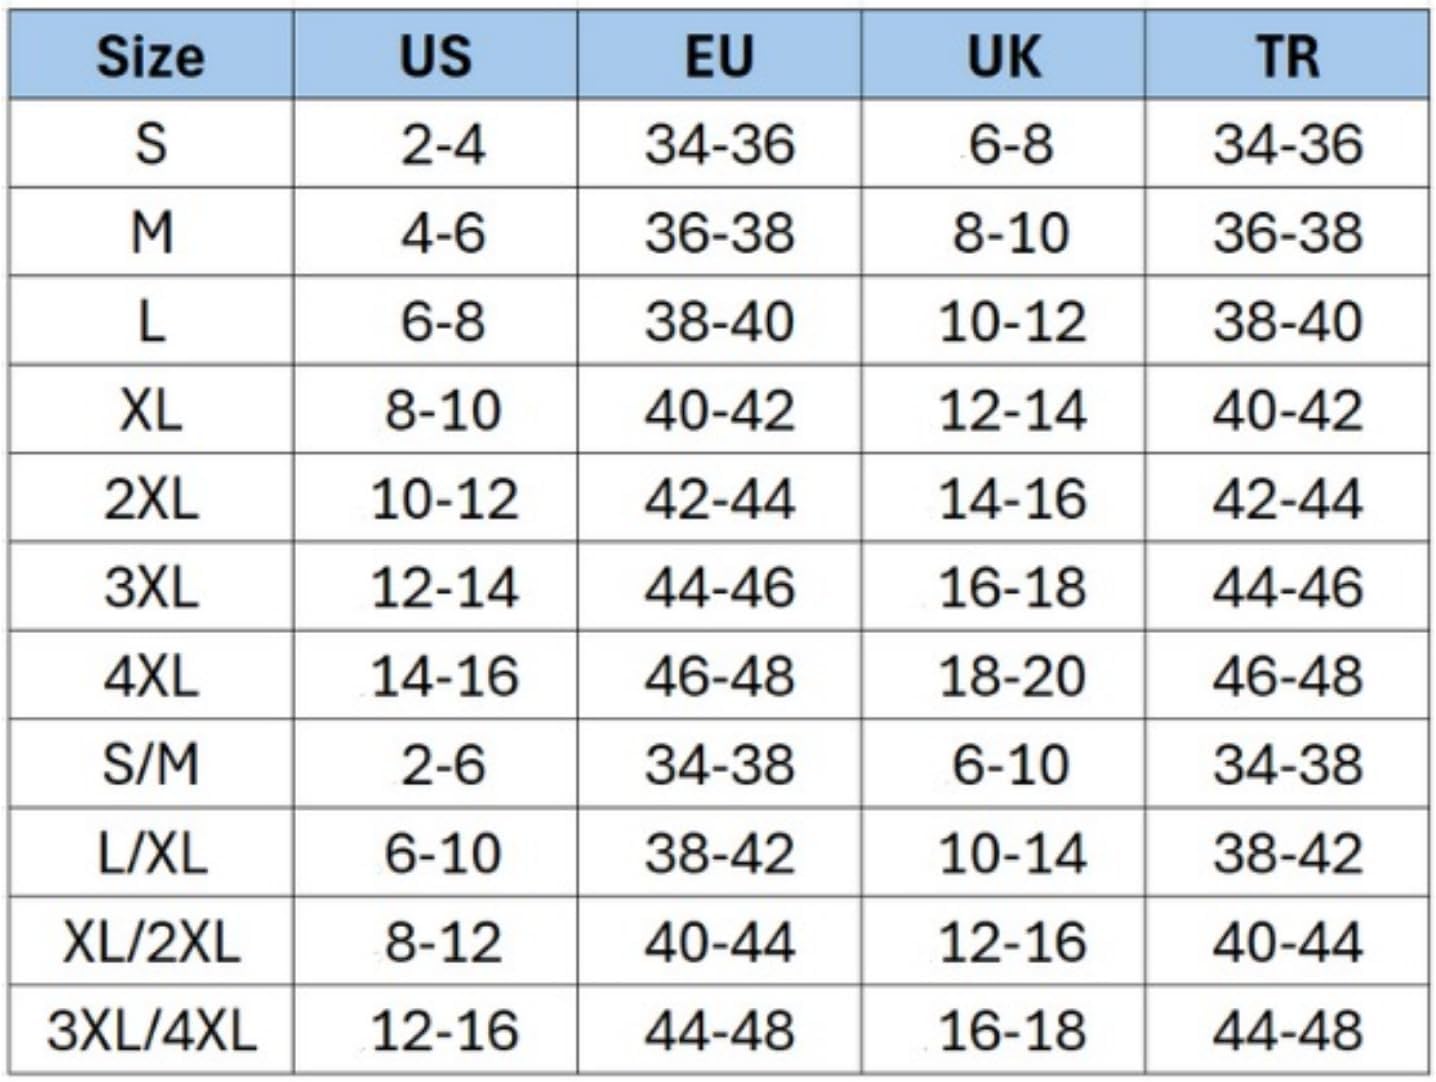Screen dimensions: 1436x1082
Task: Click the EU column header
Action: (x=719, y=56)
